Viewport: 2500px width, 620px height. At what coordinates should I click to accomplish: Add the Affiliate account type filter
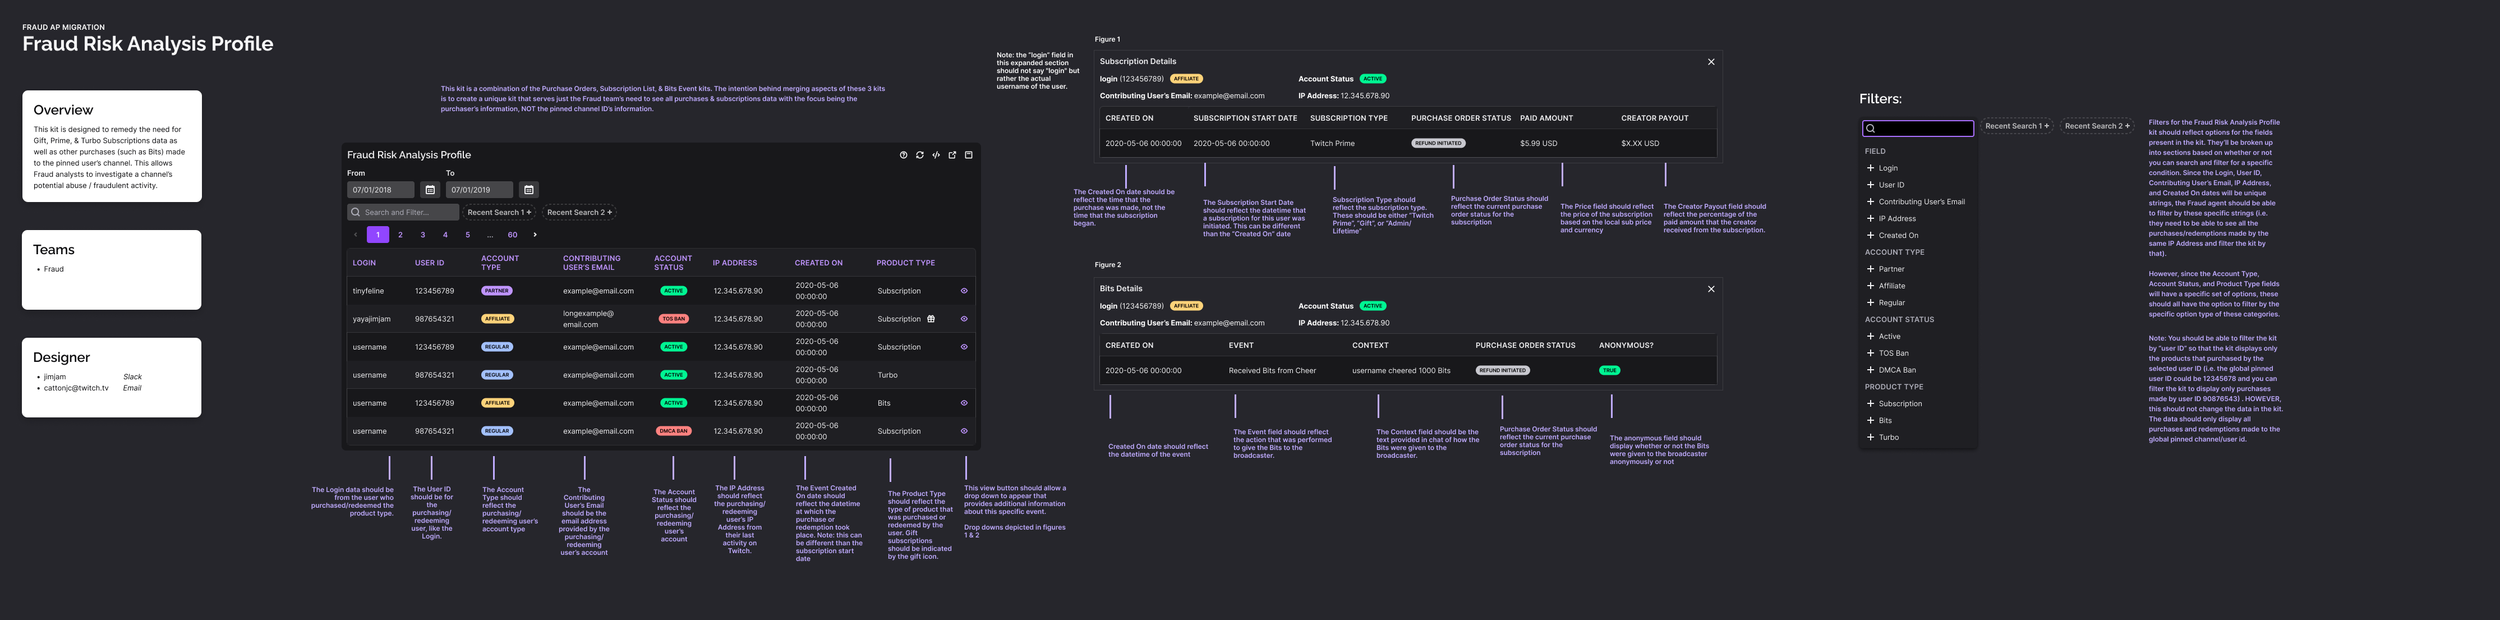(x=1870, y=286)
